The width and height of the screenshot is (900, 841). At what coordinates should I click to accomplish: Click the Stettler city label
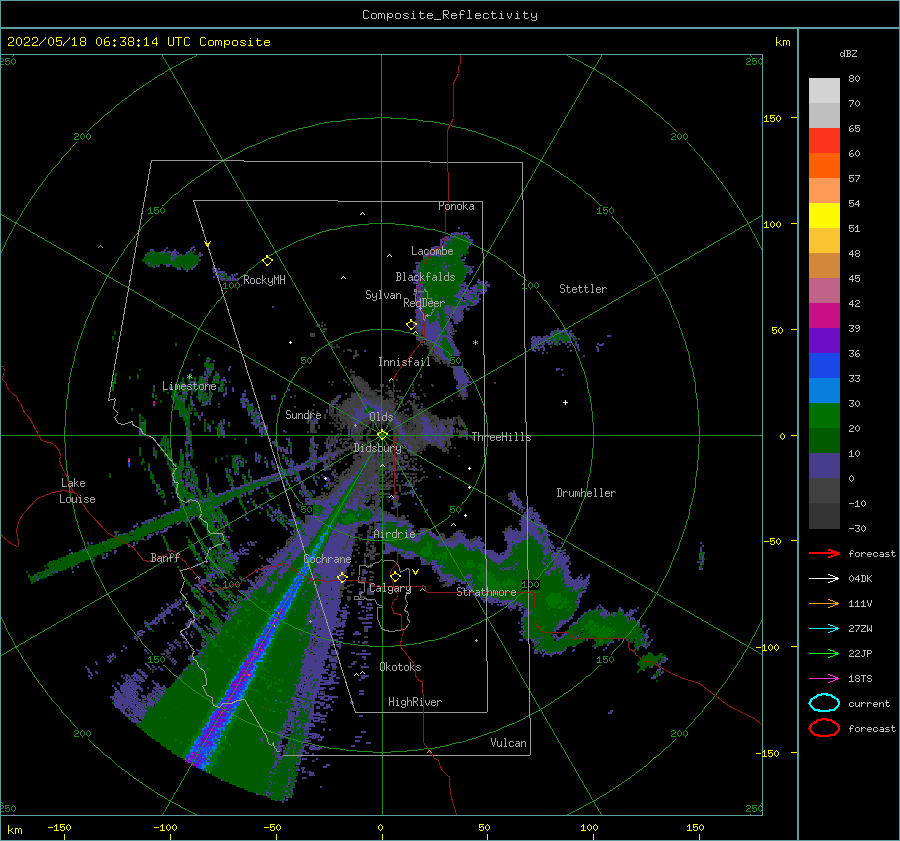(583, 289)
